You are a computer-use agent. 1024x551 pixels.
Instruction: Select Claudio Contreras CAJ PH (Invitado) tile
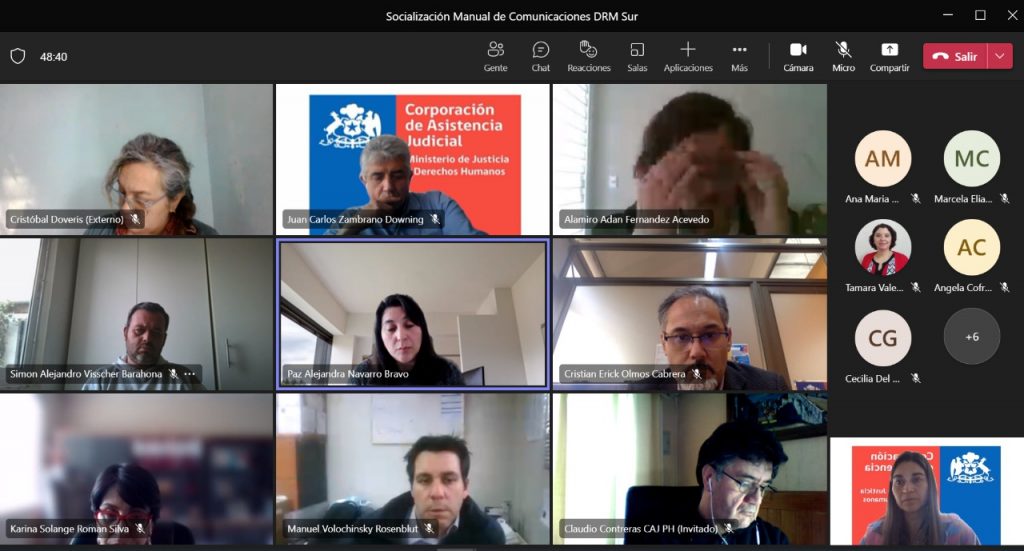690,469
